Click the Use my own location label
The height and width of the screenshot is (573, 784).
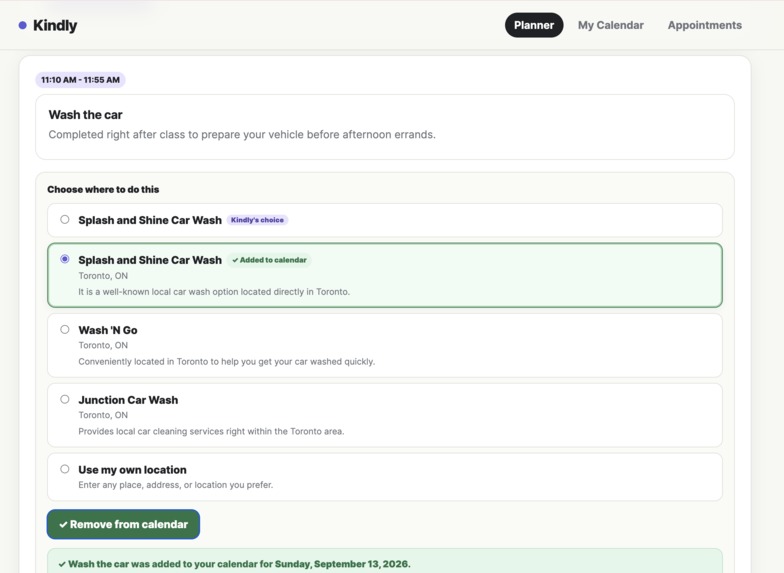[x=132, y=470]
